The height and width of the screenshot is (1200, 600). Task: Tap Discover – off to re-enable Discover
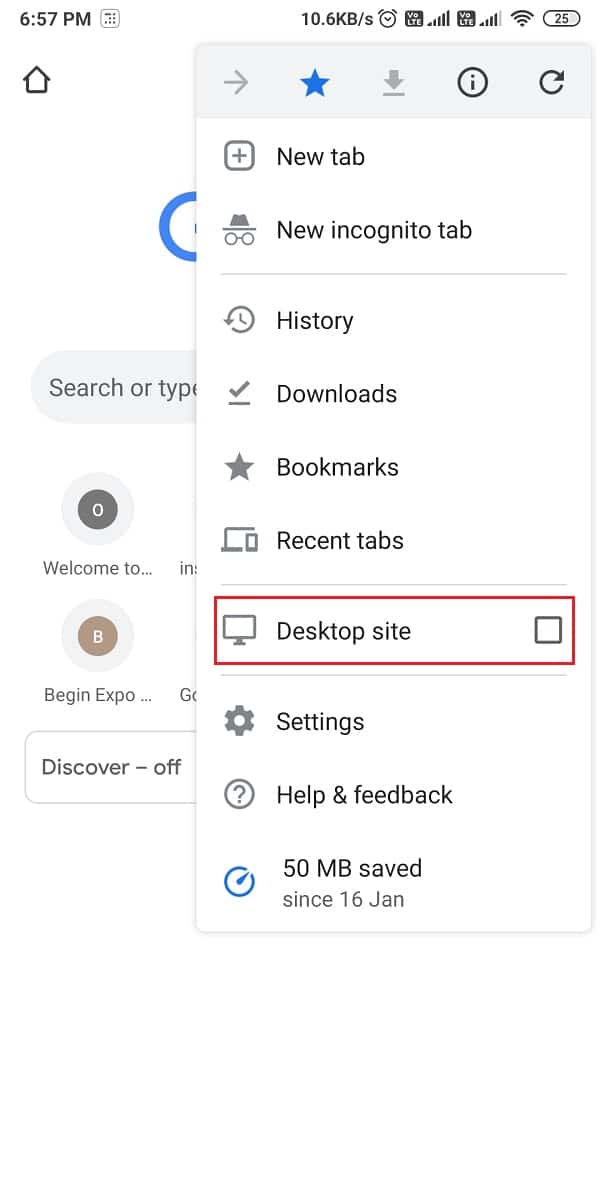point(111,767)
